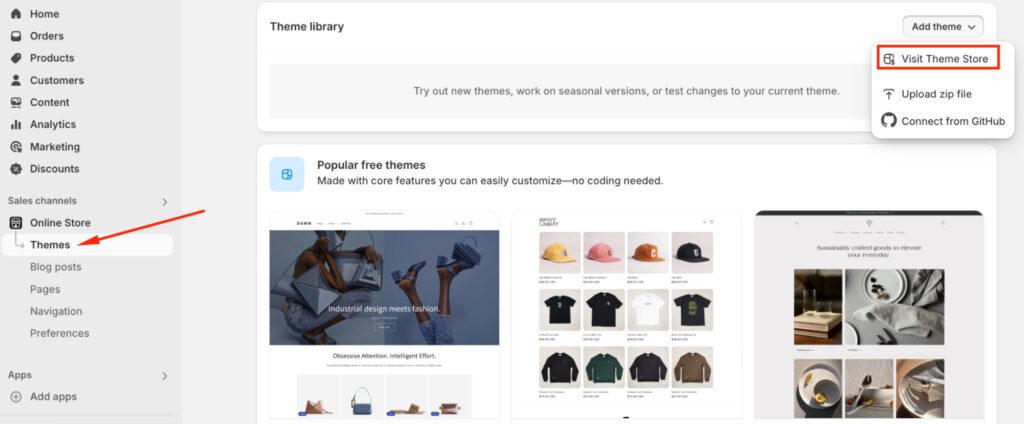Open the Themes sidebar item

coord(50,245)
